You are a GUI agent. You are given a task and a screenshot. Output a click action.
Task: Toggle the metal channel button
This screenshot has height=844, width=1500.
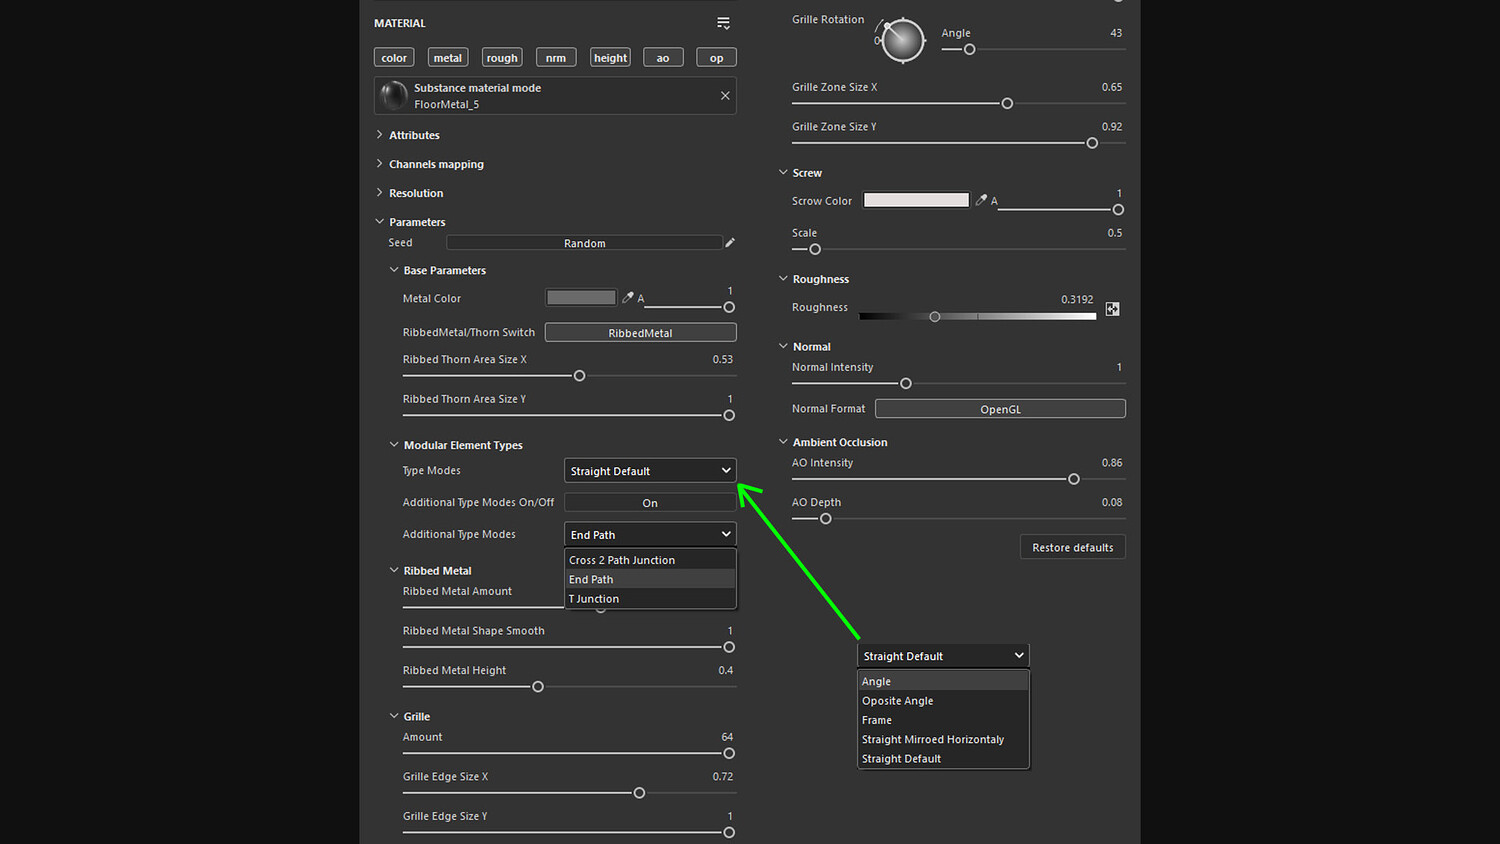pyautogui.click(x=448, y=58)
